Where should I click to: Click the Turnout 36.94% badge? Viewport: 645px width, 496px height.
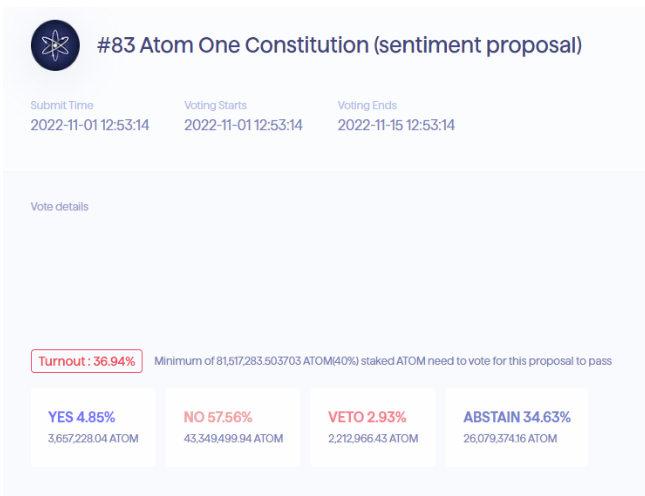(x=87, y=361)
